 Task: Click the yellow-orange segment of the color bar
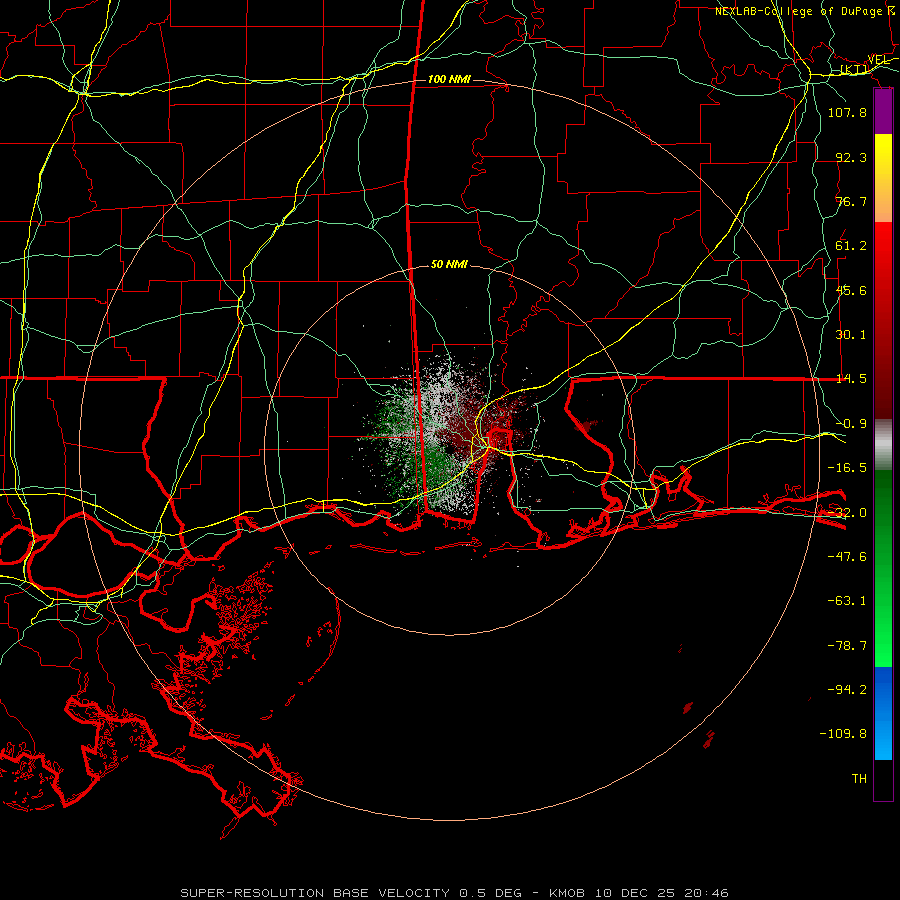pos(883,178)
